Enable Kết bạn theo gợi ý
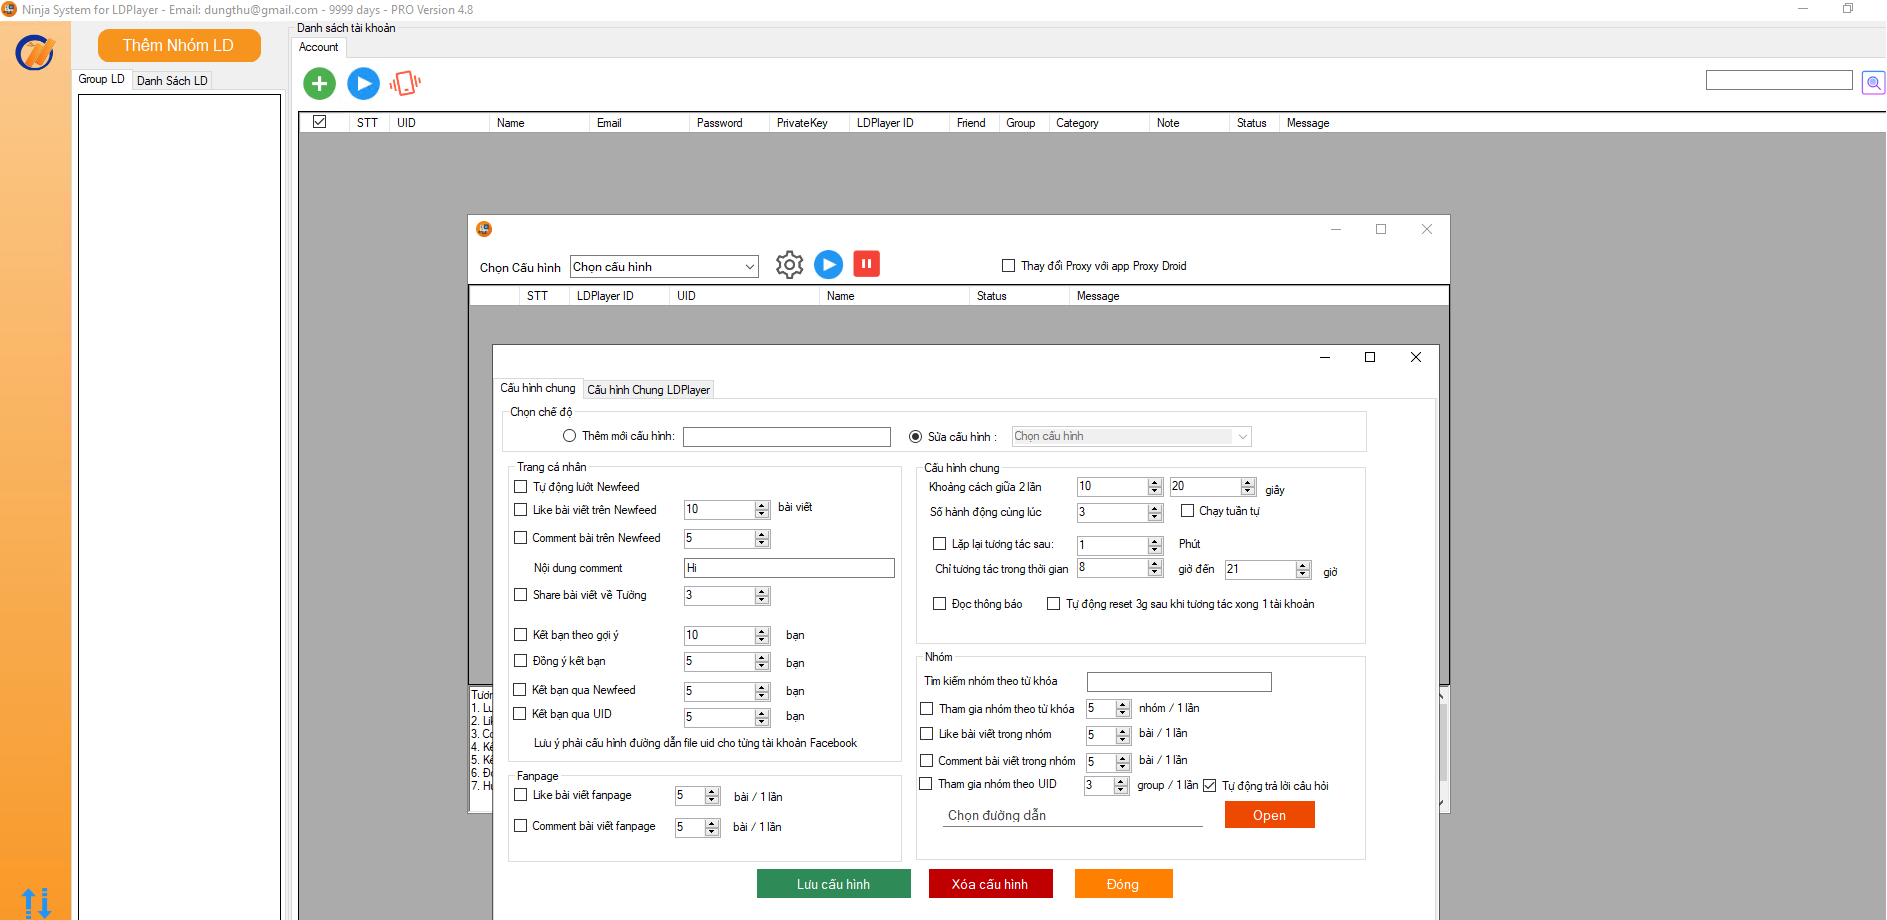Image resolution: width=1887 pixels, height=920 pixels. tap(520, 635)
